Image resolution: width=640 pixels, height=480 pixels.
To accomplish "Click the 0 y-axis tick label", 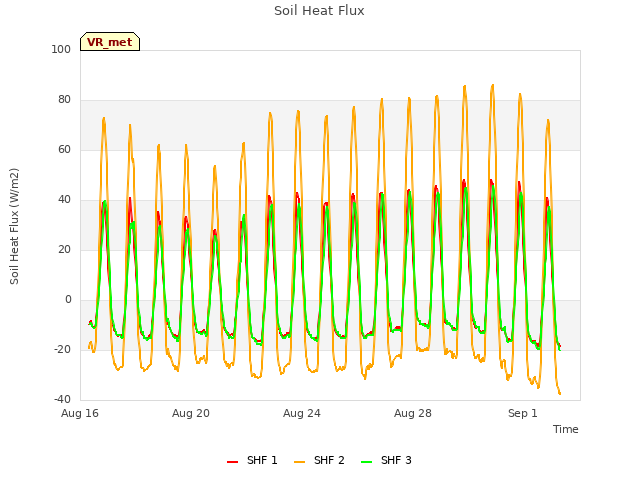I will 68,300.
